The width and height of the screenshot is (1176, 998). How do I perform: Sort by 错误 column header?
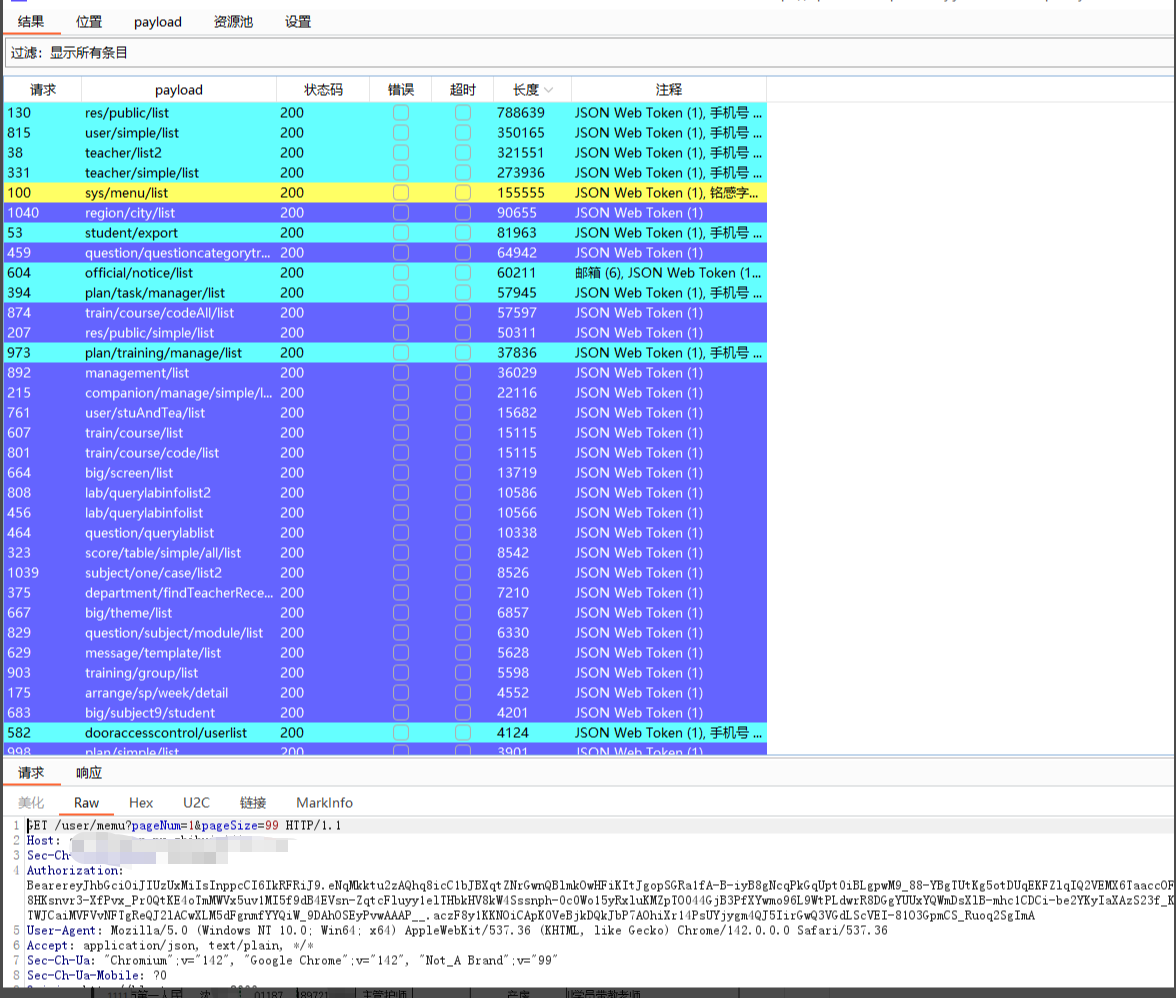pyautogui.click(x=400, y=89)
